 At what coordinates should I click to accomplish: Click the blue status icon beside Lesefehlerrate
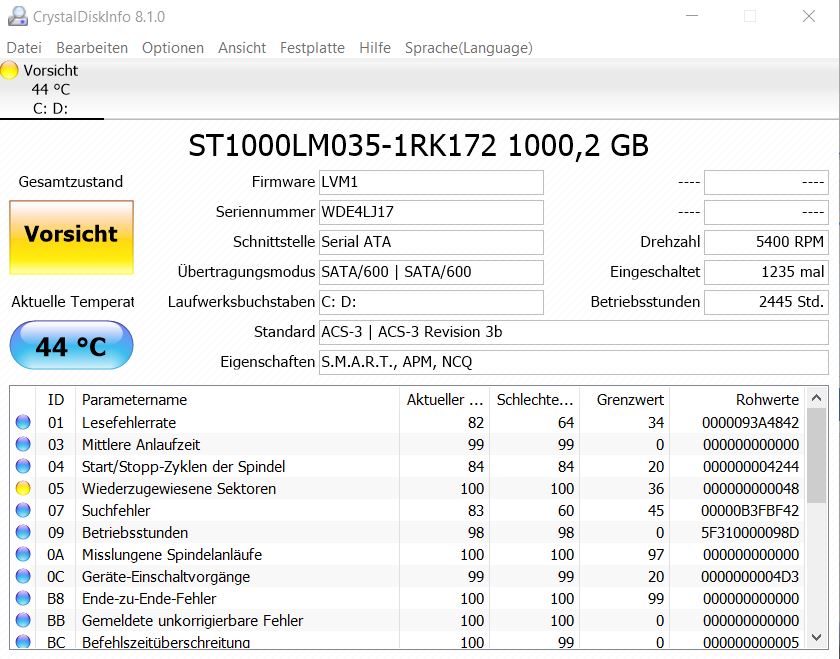23,422
